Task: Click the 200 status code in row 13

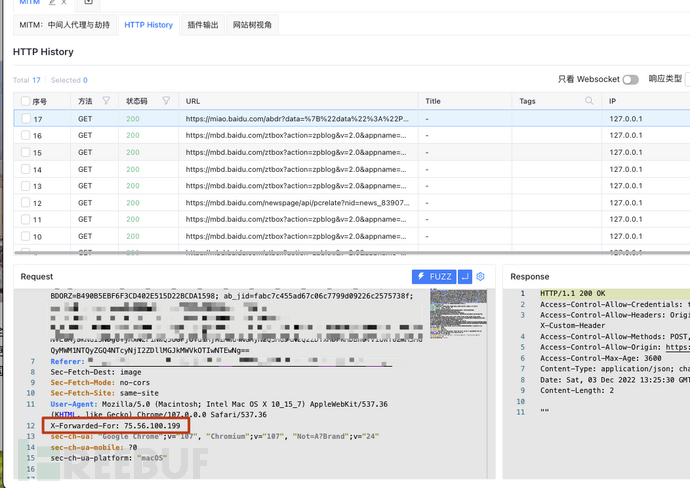Action: click(x=132, y=186)
